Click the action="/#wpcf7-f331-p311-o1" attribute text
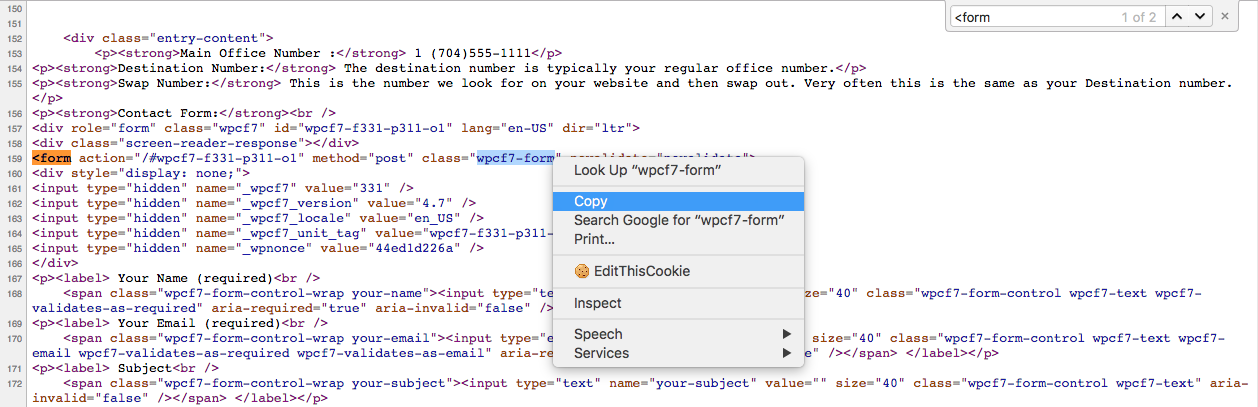 (x=192, y=158)
